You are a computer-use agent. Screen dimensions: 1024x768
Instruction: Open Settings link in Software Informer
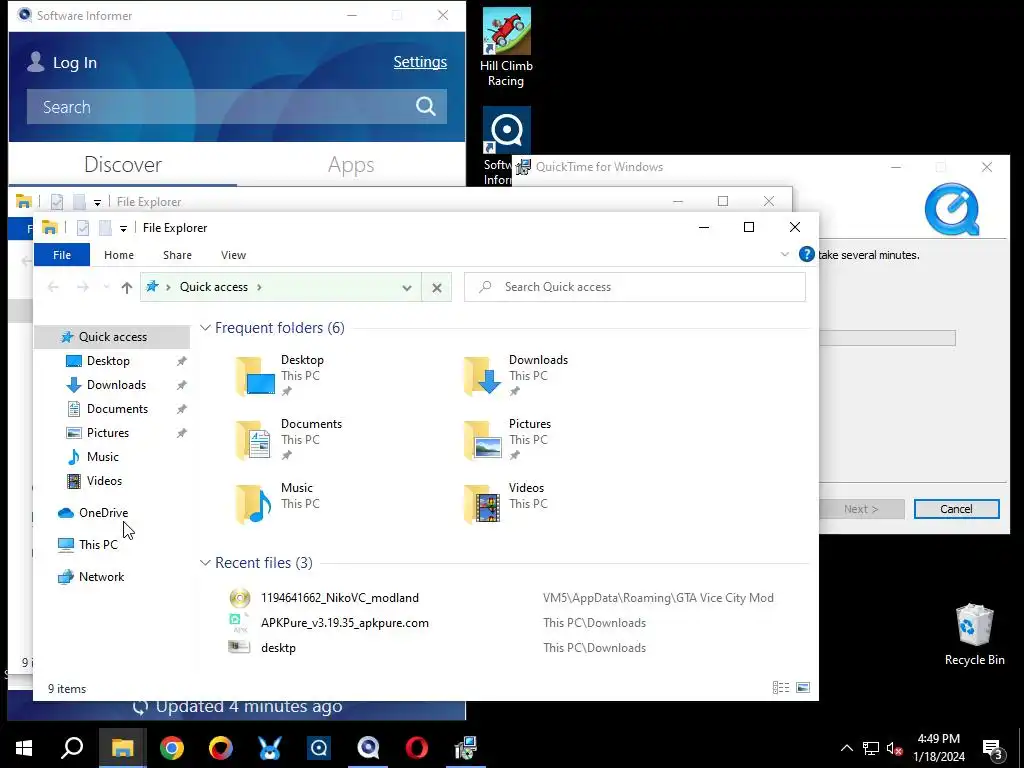[x=420, y=62]
